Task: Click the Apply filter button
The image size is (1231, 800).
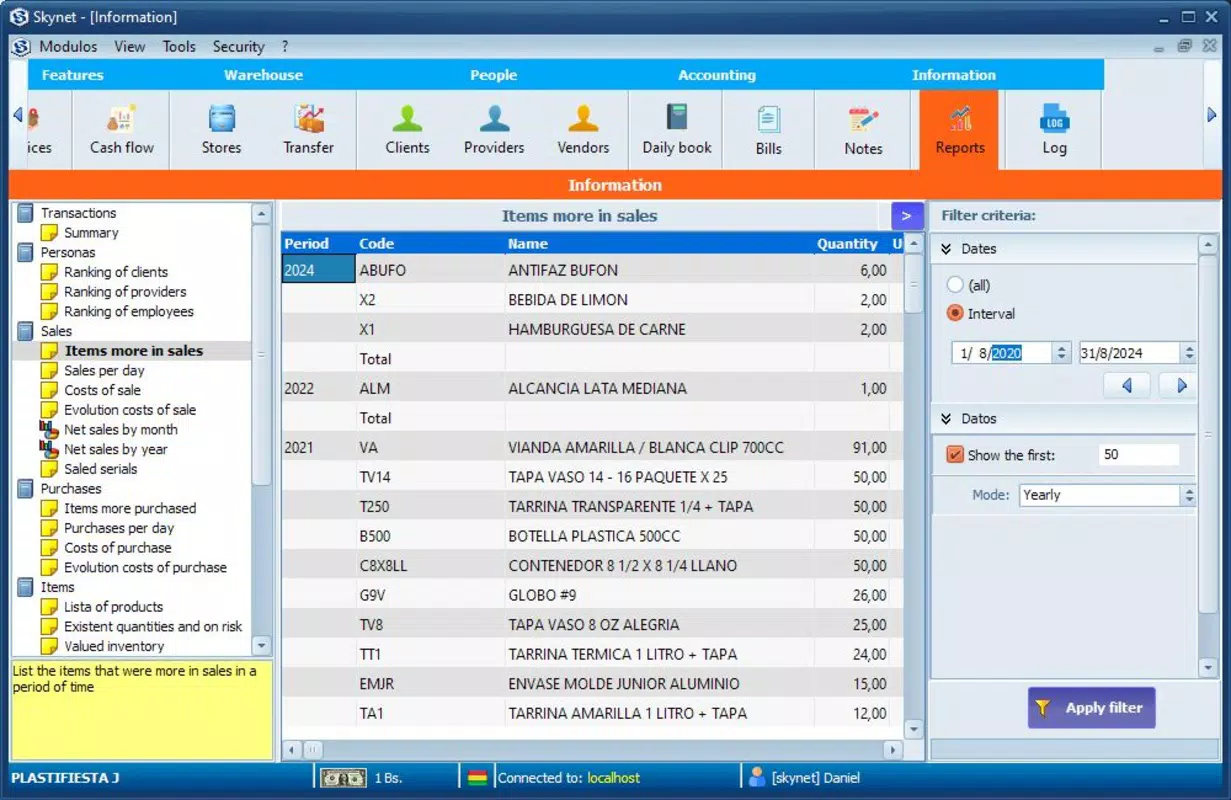Action: (x=1091, y=708)
